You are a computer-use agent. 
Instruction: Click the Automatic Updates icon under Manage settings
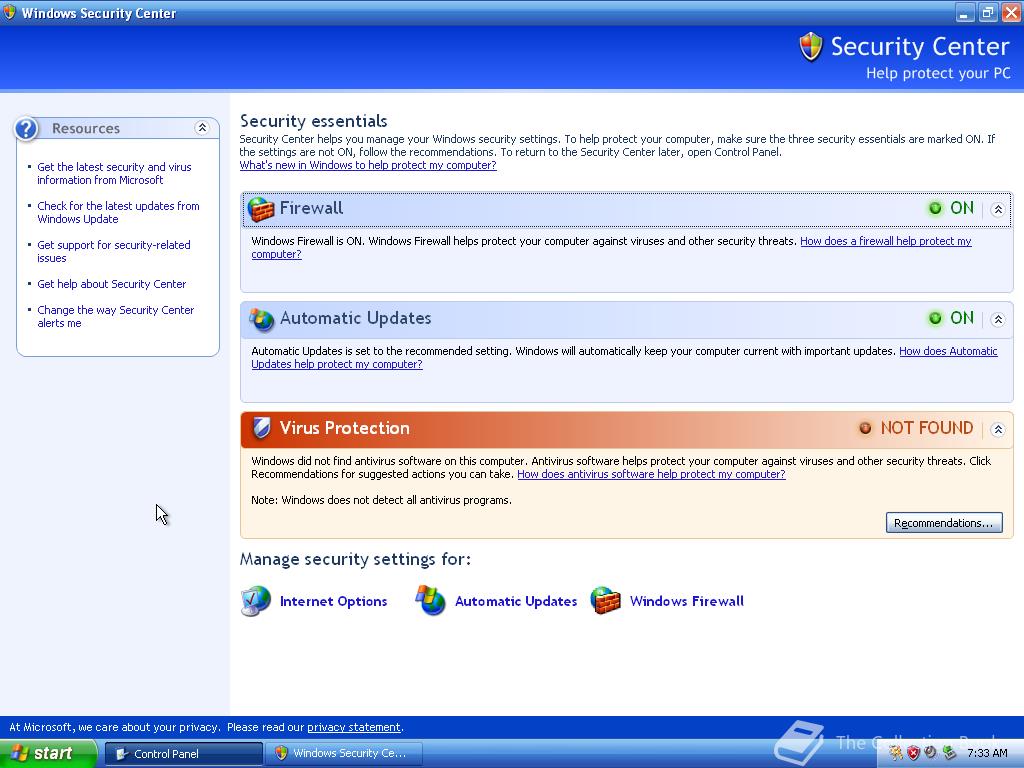pos(430,601)
